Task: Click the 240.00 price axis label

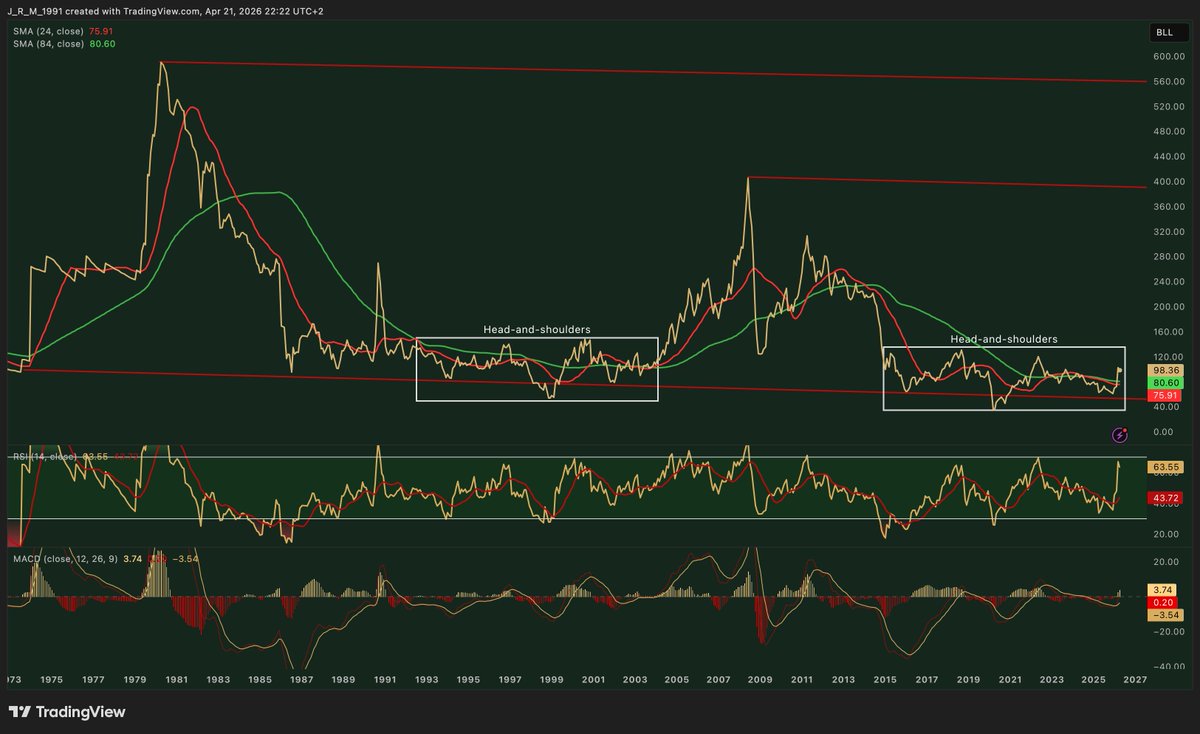Action: [x=1169, y=282]
